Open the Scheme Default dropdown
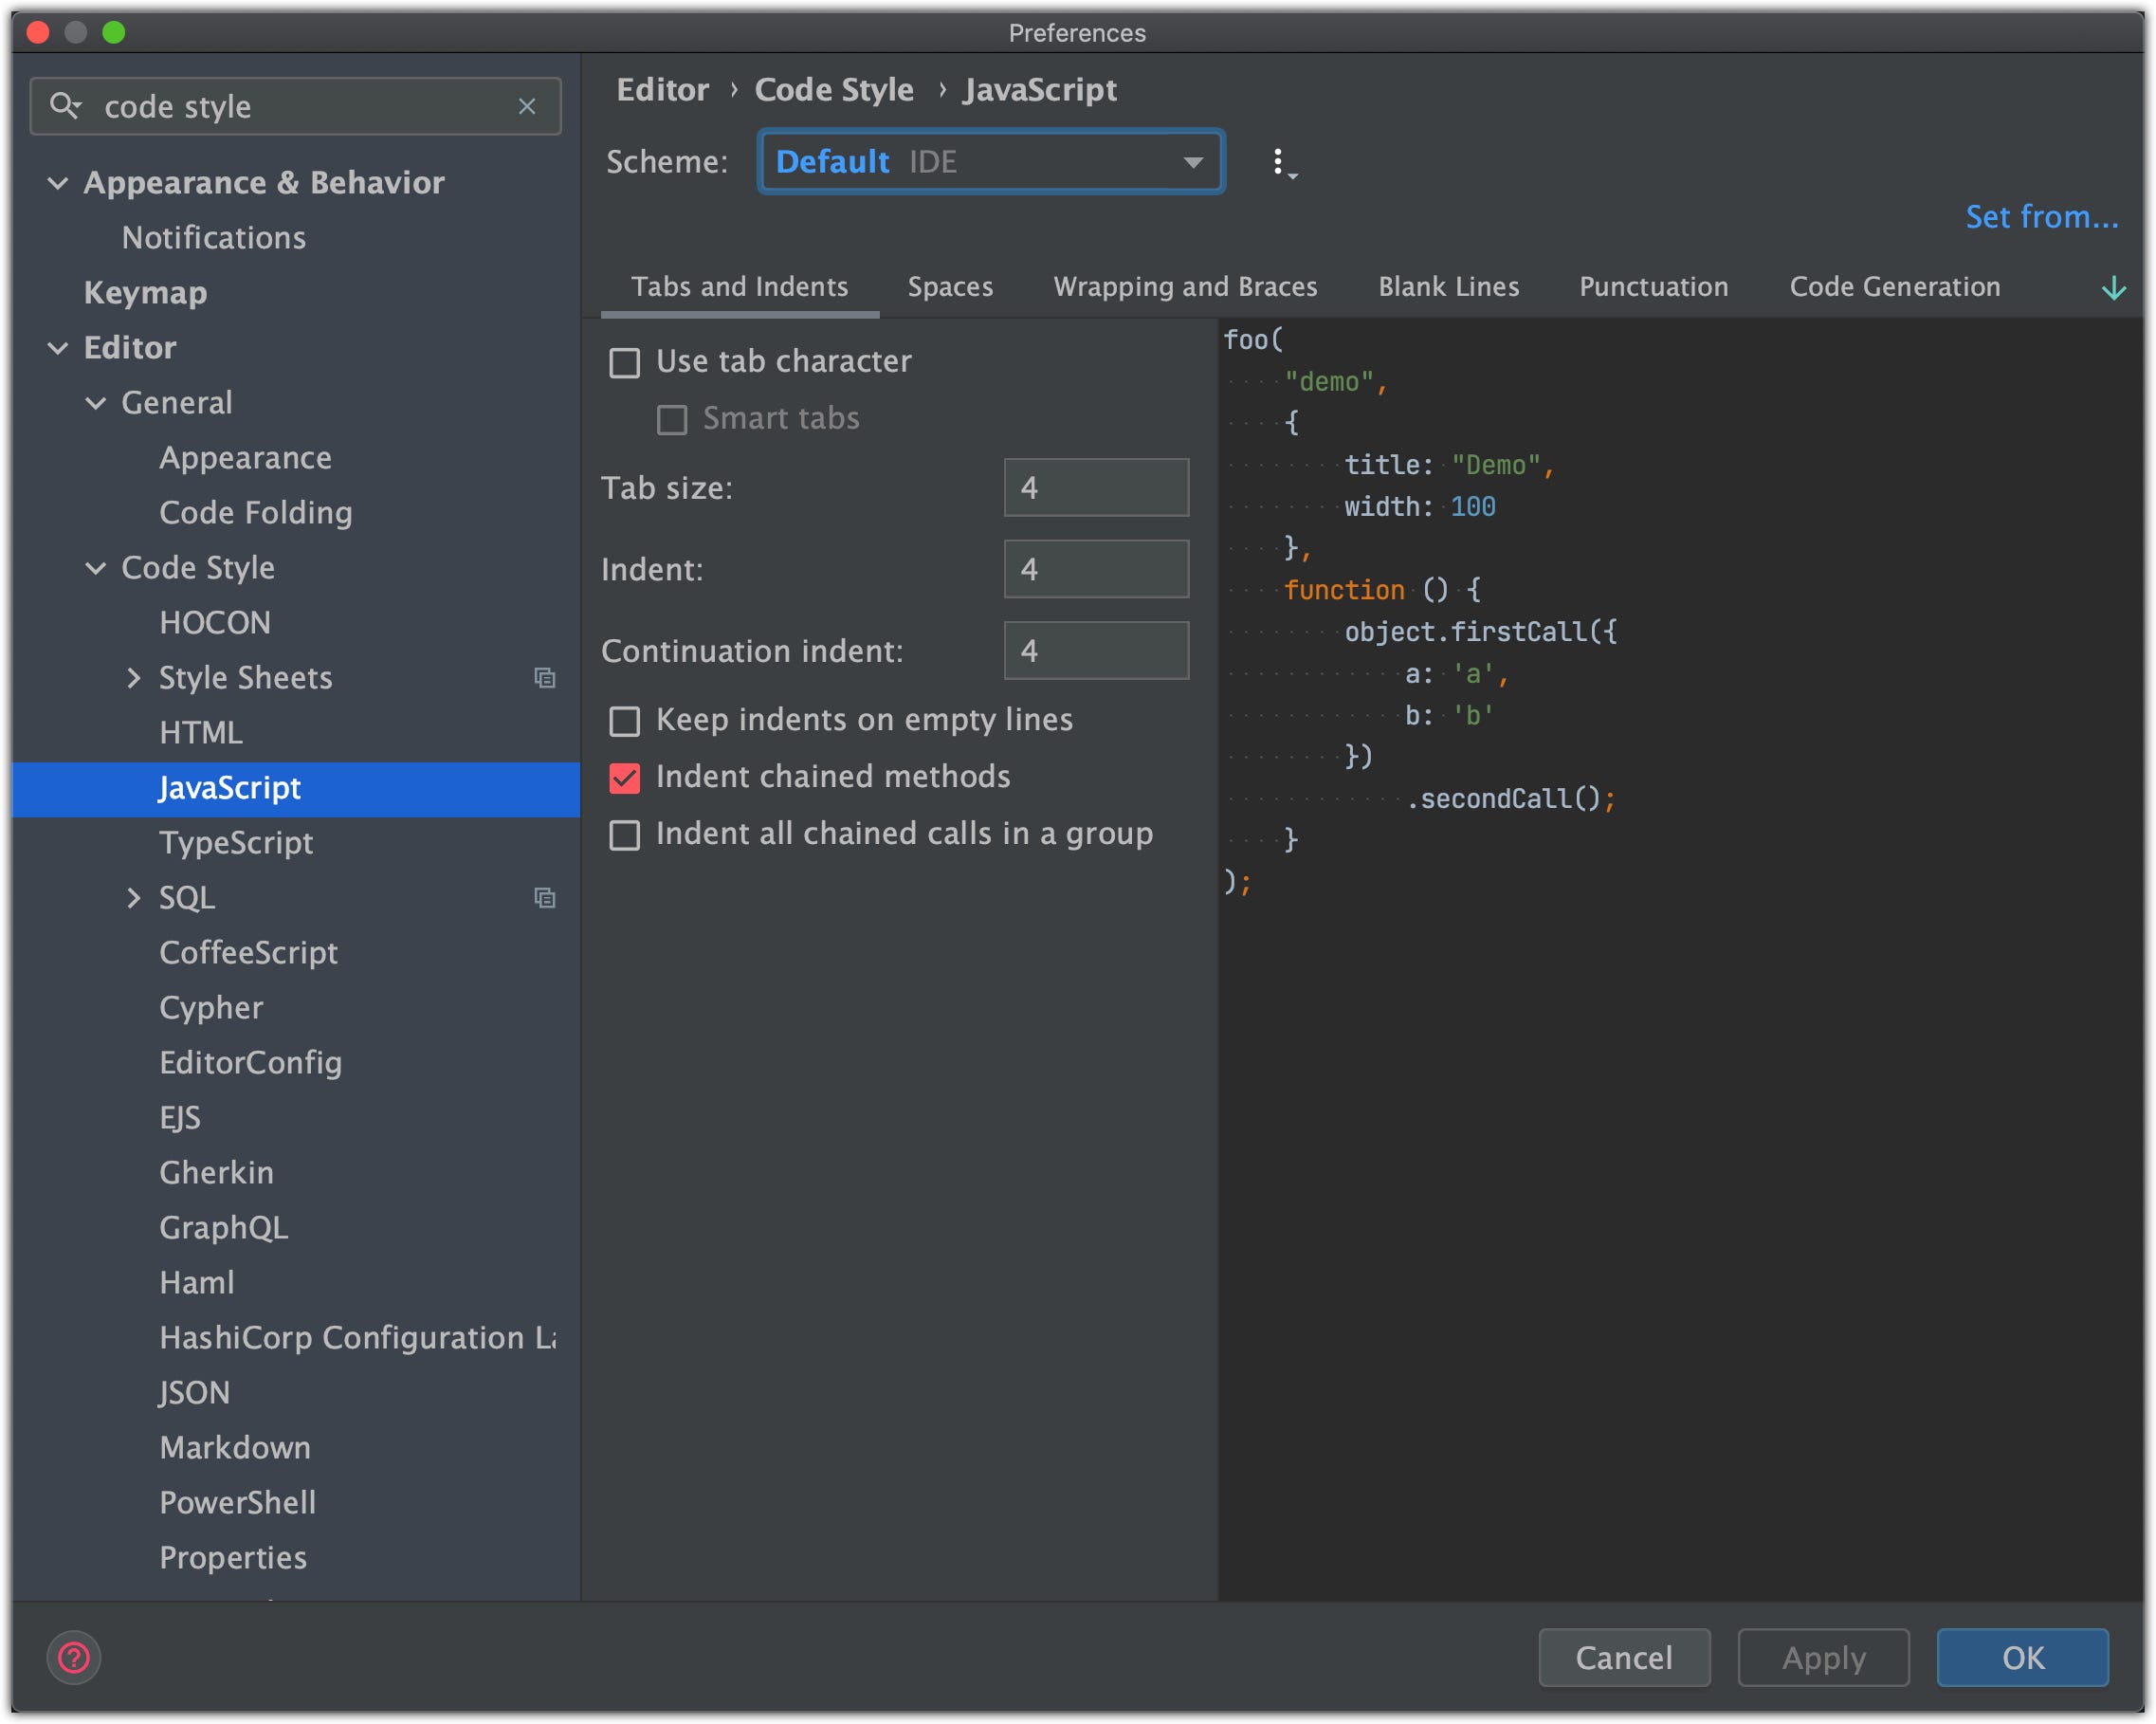Screen dimensions: 2156x1724 click(990, 162)
